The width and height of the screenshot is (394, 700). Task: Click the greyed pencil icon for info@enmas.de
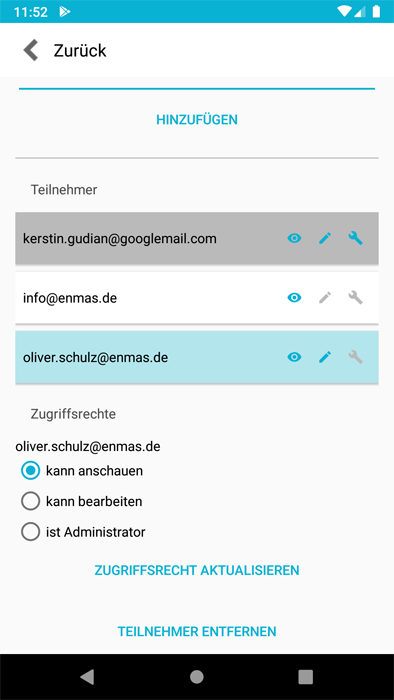(325, 298)
